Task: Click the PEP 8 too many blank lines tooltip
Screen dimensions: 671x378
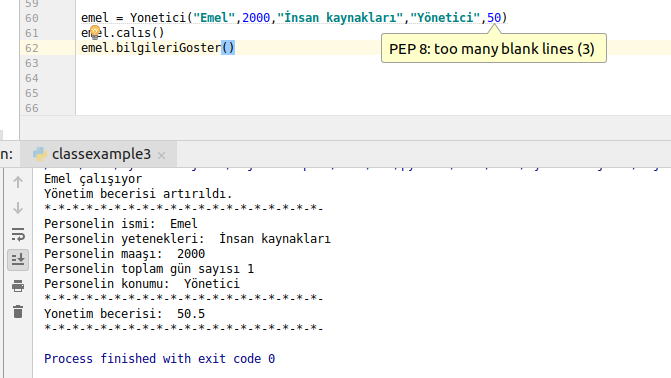Action: click(x=494, y=48)
